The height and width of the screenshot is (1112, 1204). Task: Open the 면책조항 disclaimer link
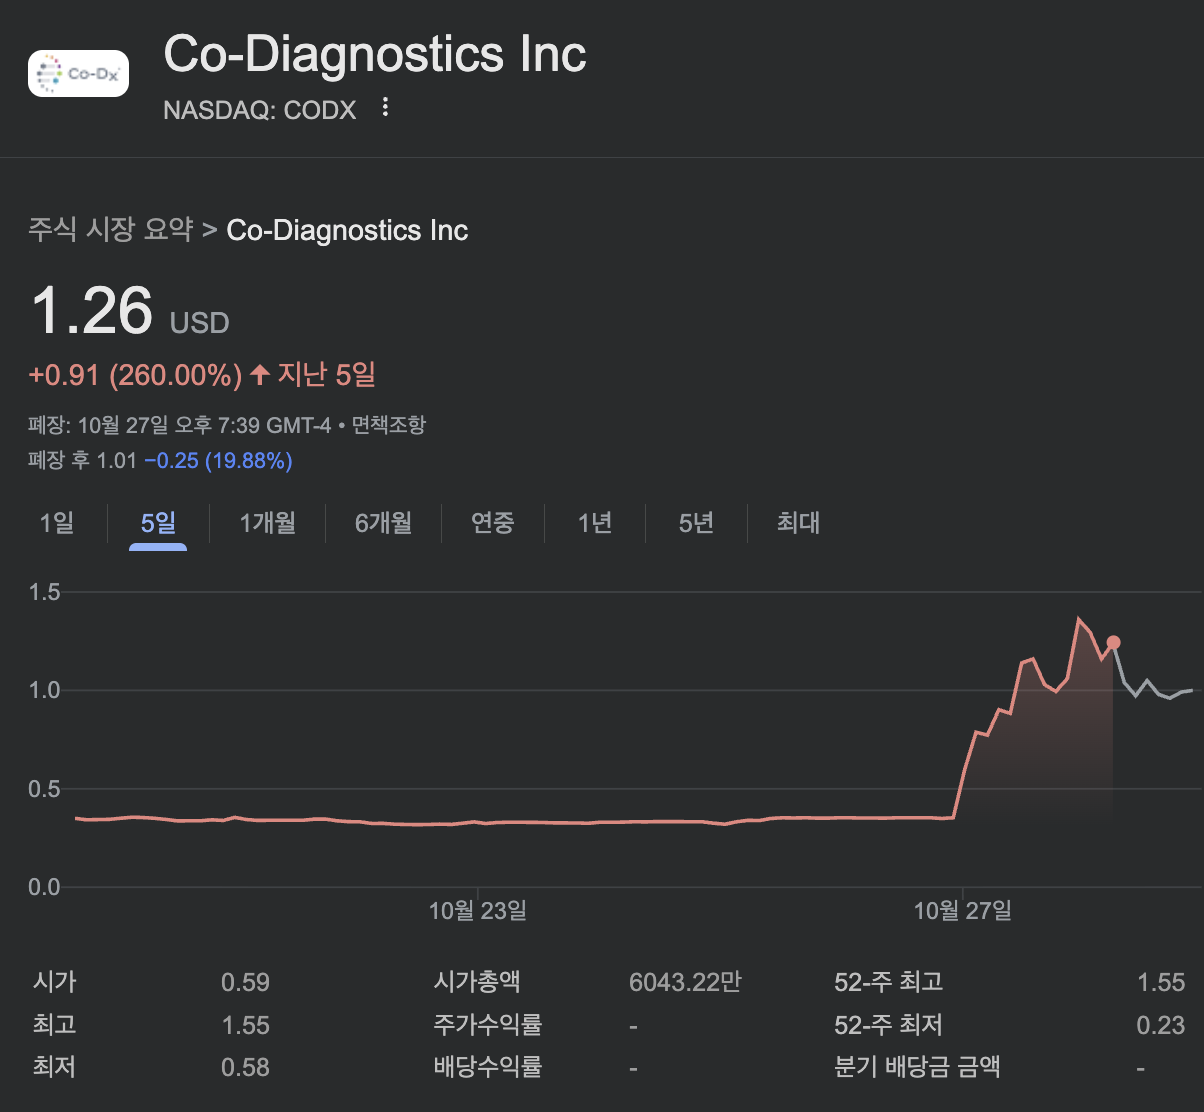coord(389,425)
